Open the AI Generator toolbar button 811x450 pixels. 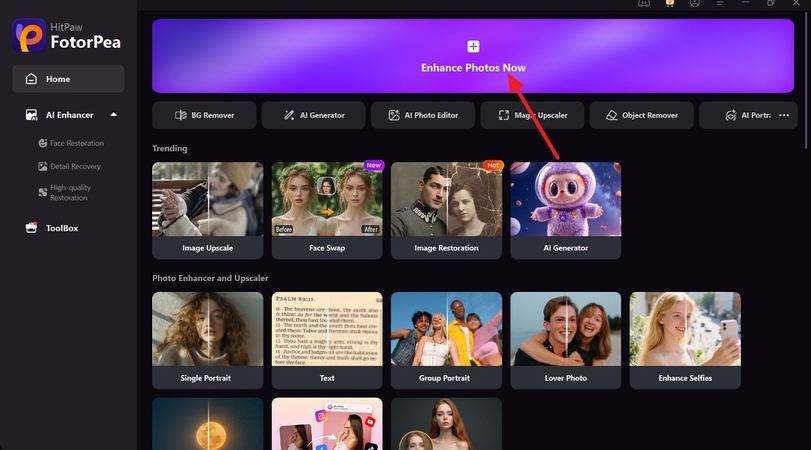tap(313, 115)
